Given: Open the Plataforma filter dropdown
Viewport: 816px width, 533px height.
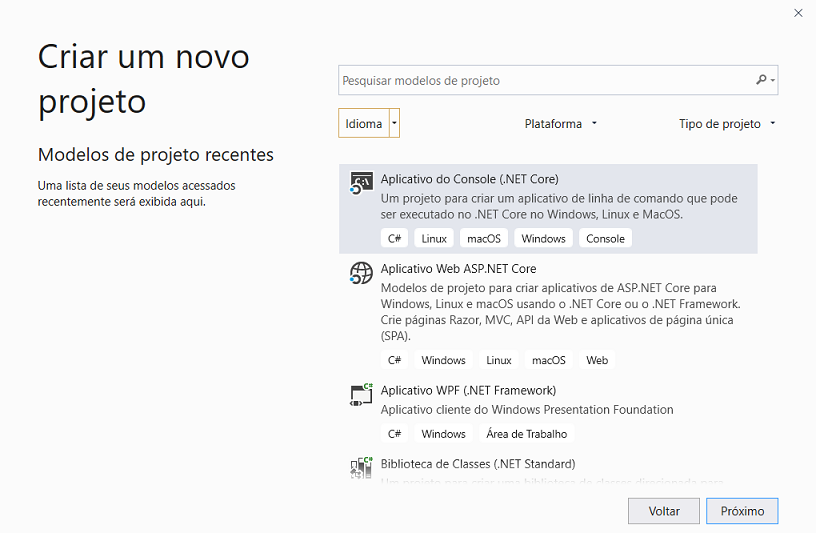Looking at the screenshot, I should coord(560,124).
